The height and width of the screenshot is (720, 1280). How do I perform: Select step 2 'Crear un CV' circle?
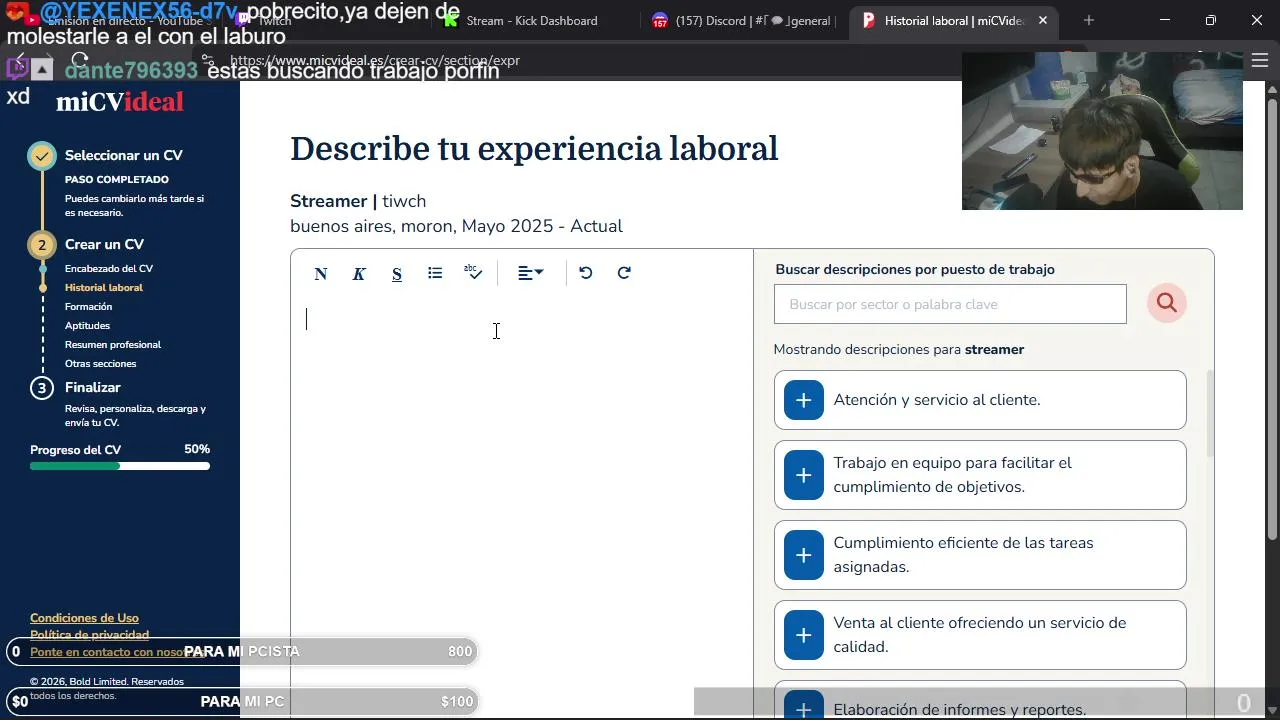point(42,245)
